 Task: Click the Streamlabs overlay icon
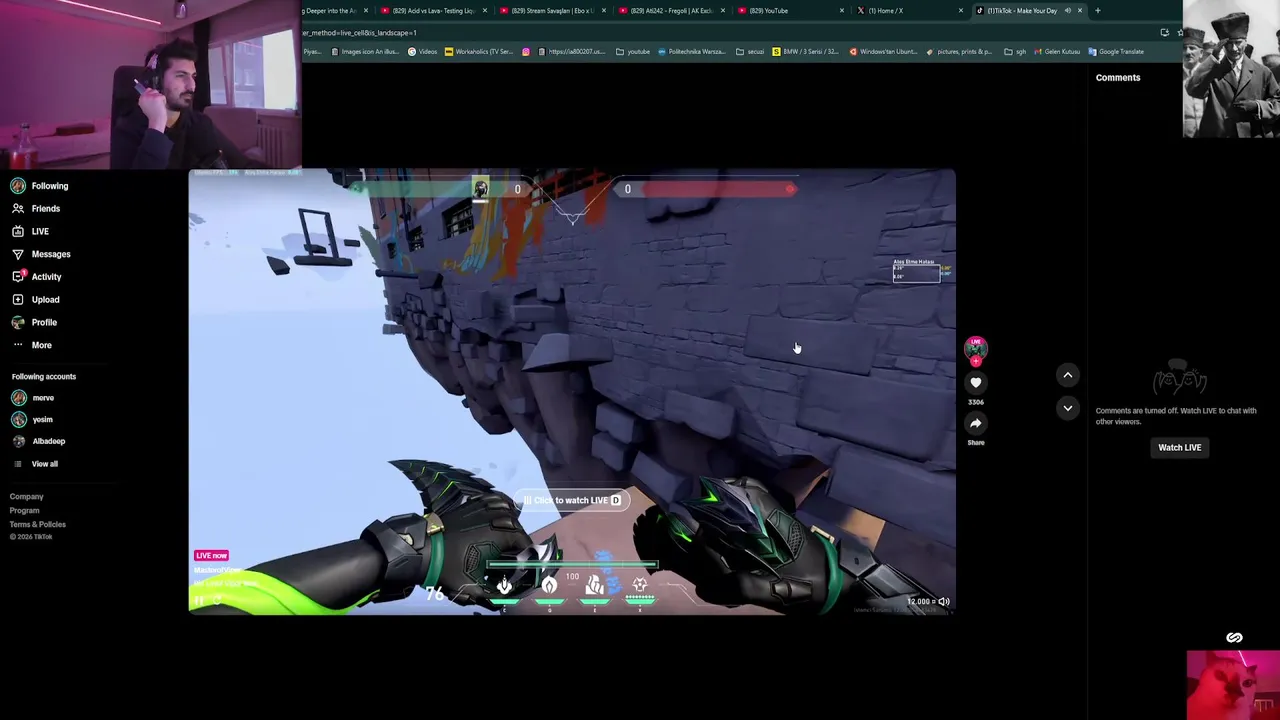pyautogui.click(x=1235, y=638)
